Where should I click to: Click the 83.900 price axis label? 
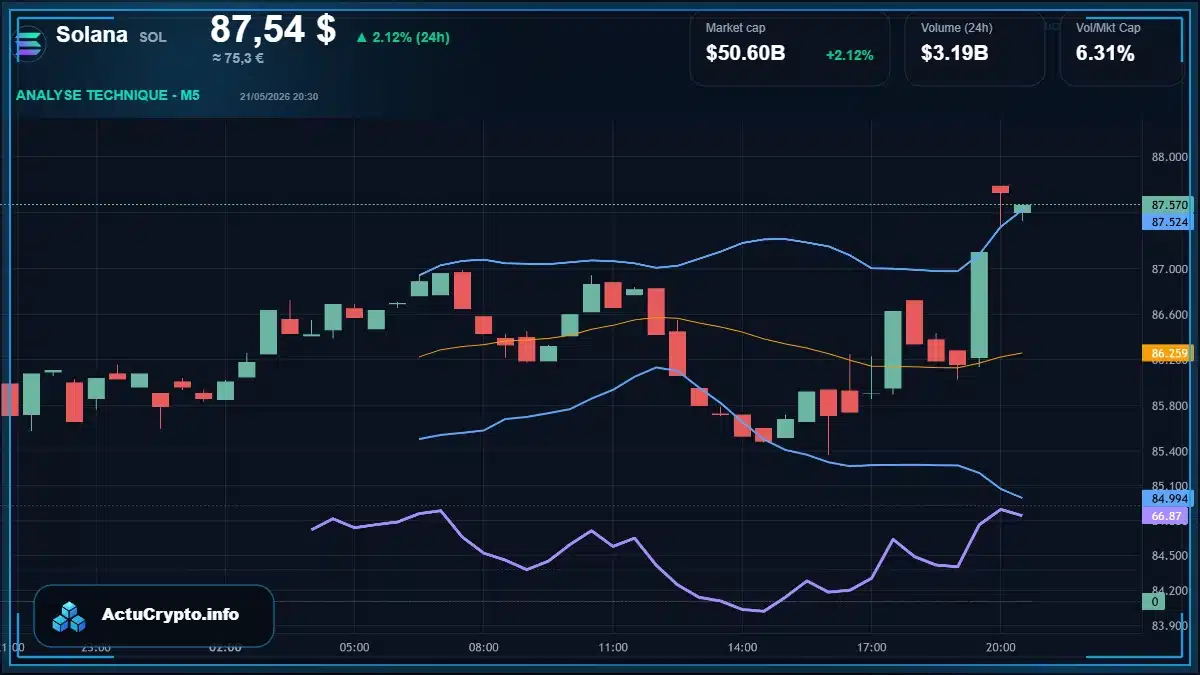1169,627
